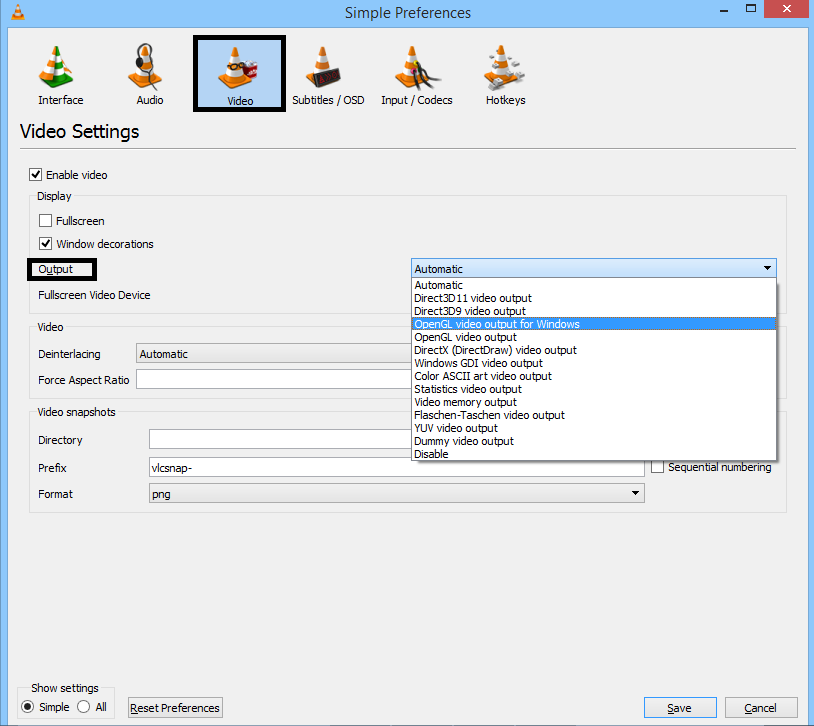814x726 pixels.
Task: Choose Disable in the output list
Action: pyautogui.click(x=594, y=454)
